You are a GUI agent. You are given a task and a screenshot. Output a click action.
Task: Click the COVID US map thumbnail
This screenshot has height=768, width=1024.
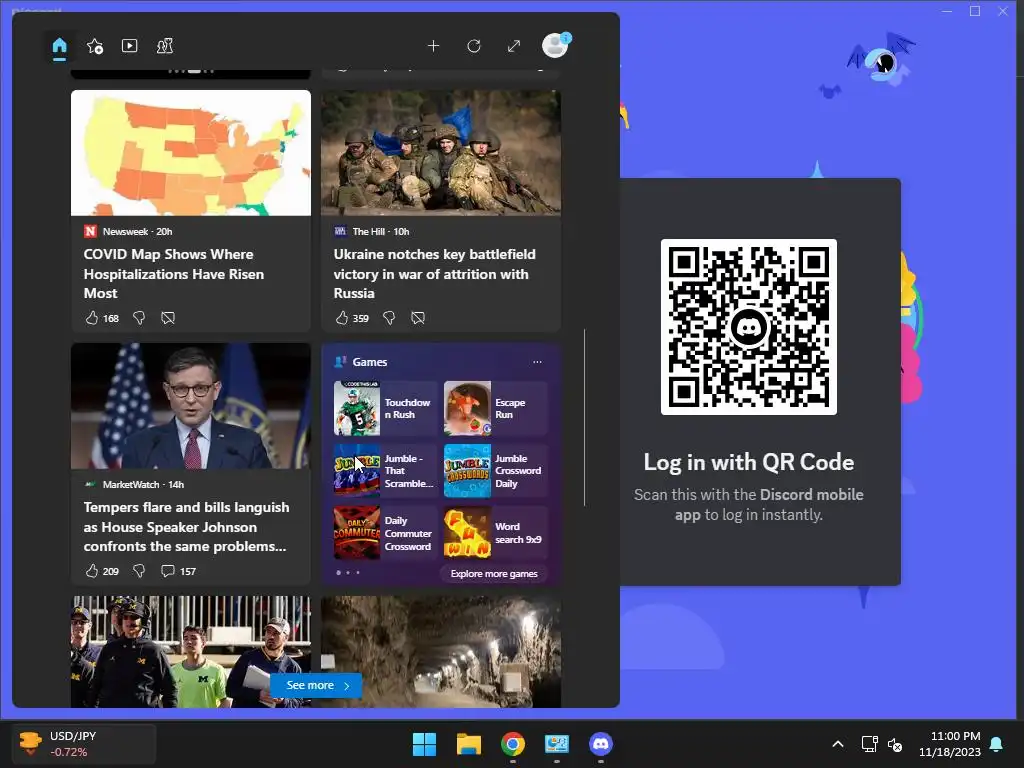pyautogui.click(x=191, y=153)
